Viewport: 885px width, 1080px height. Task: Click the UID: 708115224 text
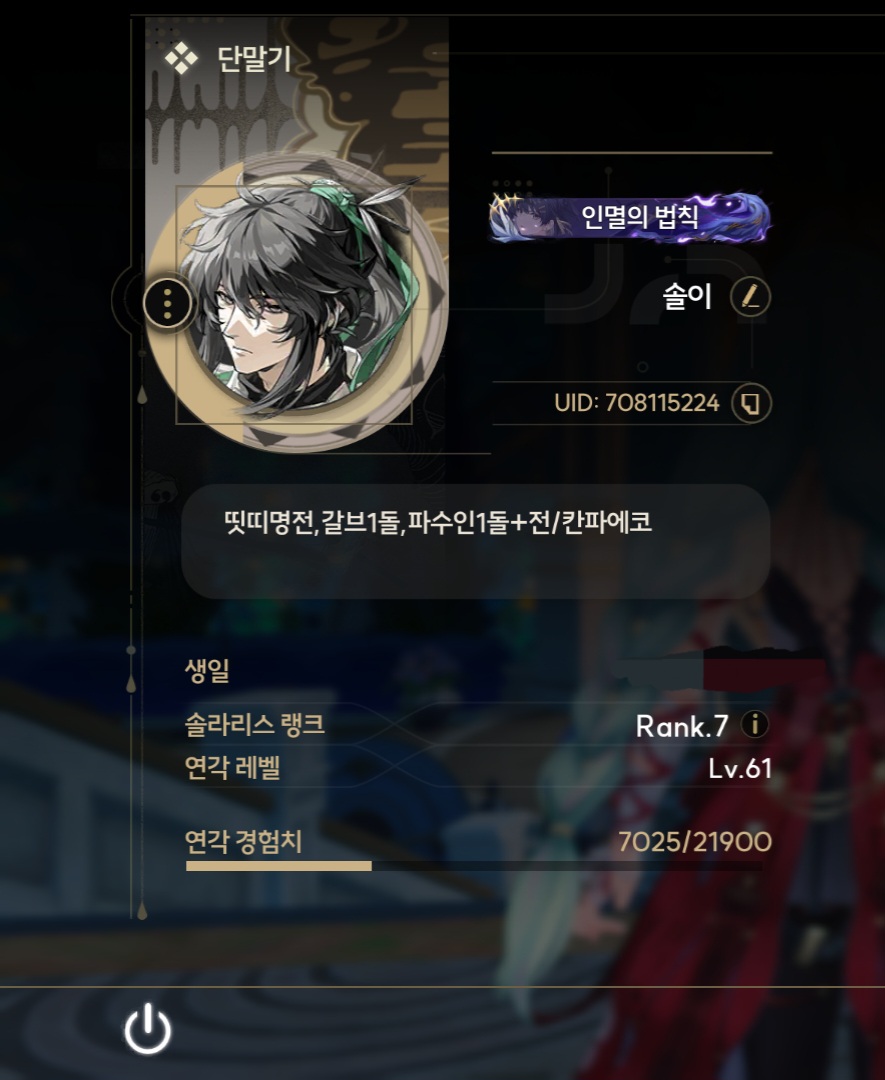[636, 403]
